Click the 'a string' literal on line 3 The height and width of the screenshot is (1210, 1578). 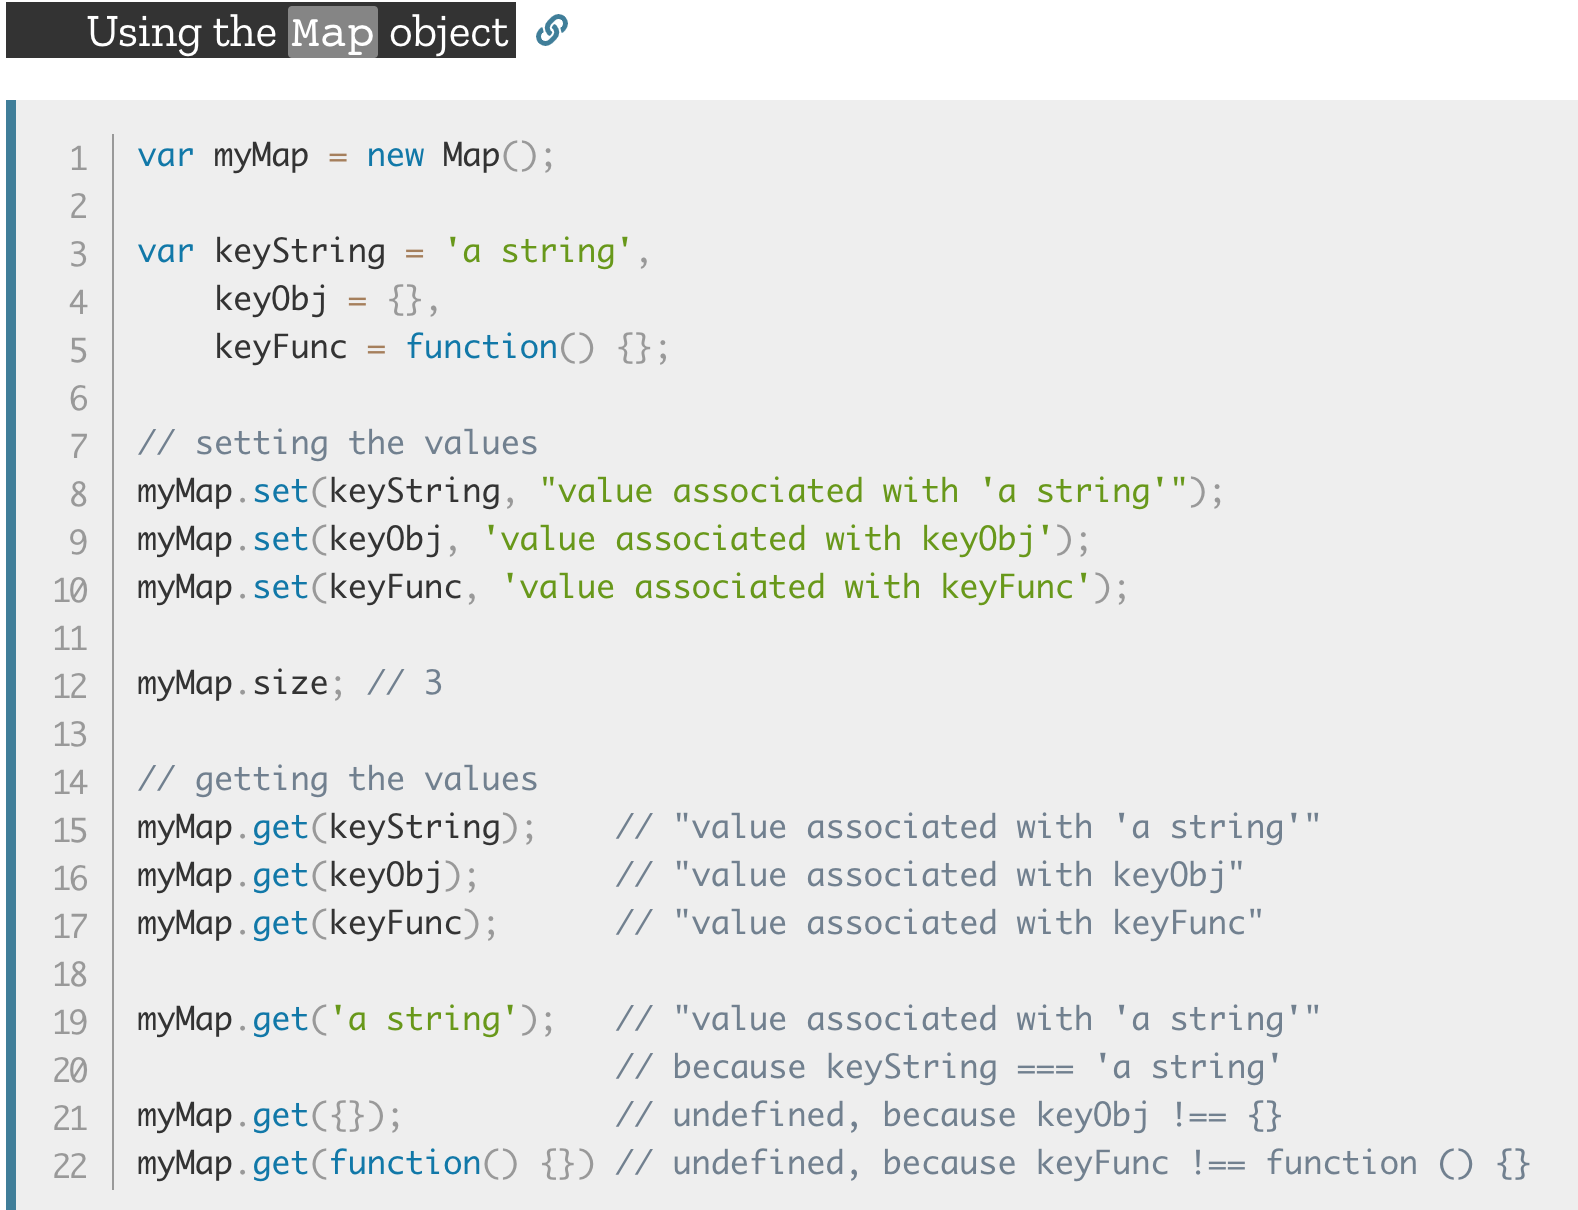click(x=538, y=251)
